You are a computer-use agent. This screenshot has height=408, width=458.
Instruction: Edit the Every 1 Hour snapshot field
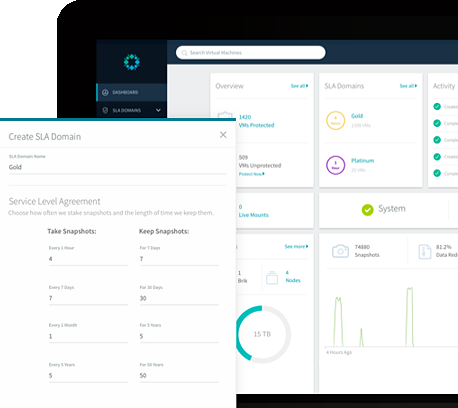(x=89, y=259)
